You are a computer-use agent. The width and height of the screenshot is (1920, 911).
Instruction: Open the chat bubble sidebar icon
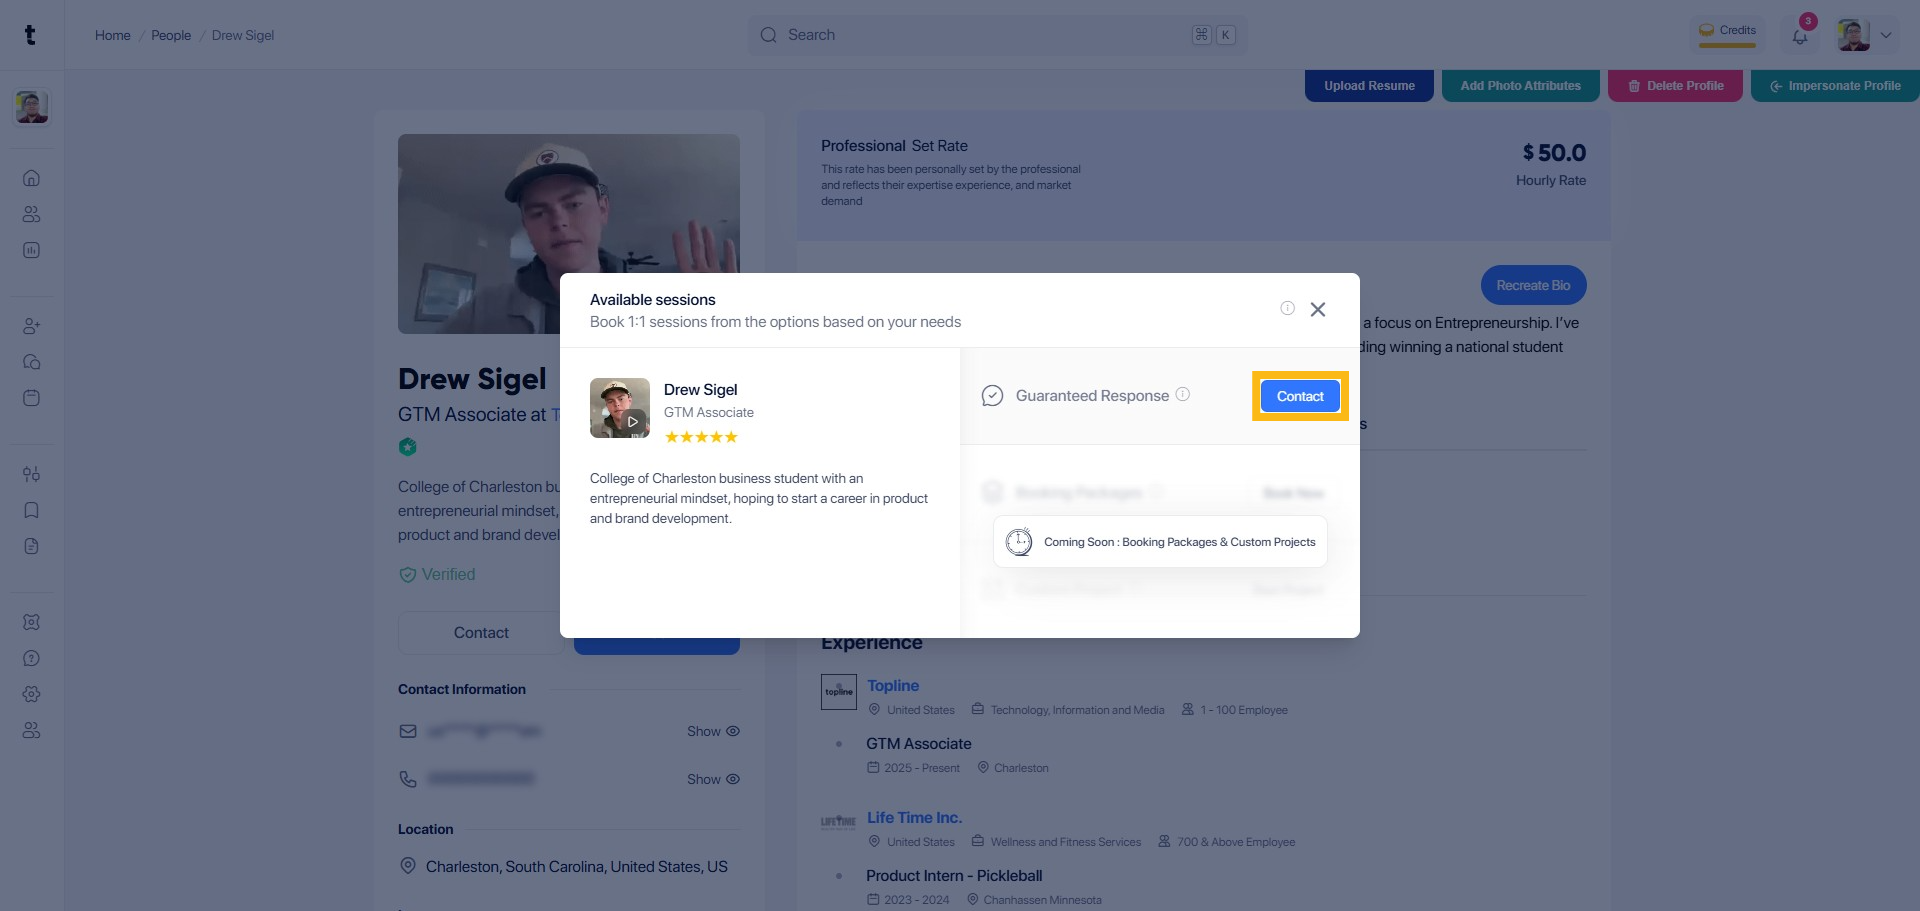[x=31, y=362]
